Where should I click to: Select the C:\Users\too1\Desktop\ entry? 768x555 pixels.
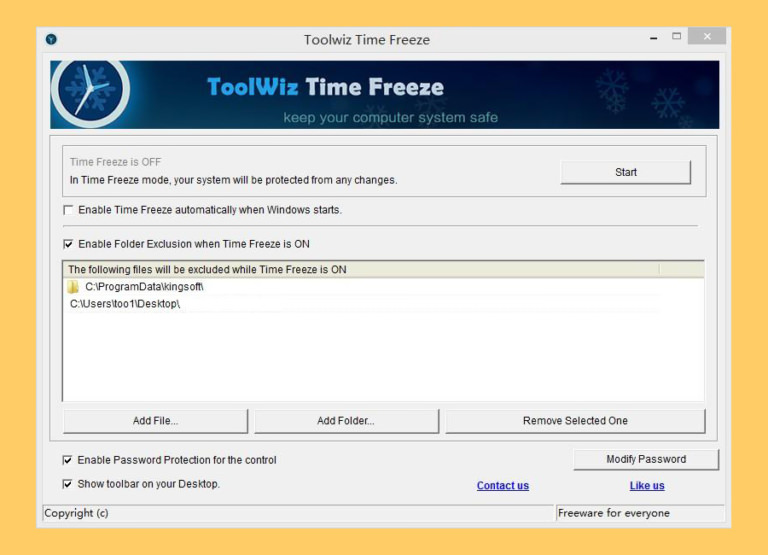[x=362, y=304]
